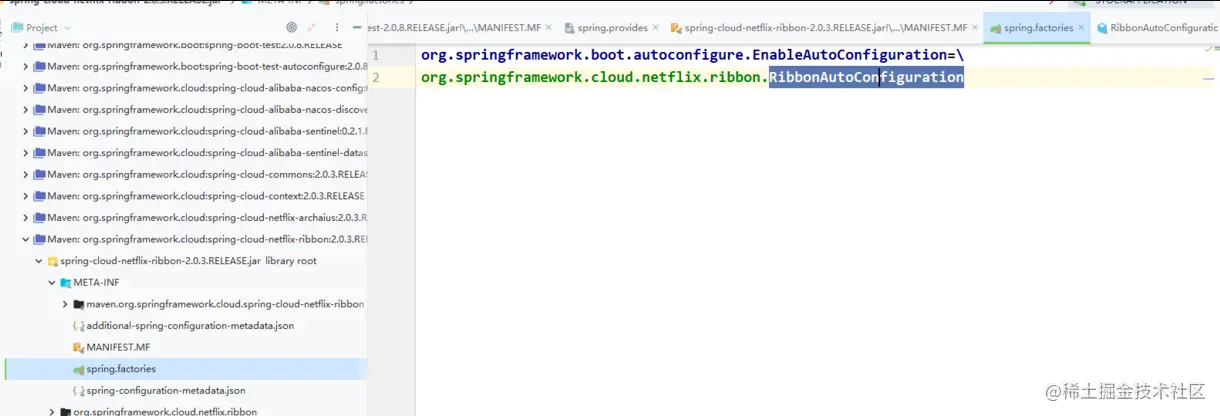Image resolution: width=1220 pixels, height=416 pixels.
Task: Expand Maven spring-cloud-alibaba-sentinel-datasource node
Action: pyautogui.click(x=26, y=153)
